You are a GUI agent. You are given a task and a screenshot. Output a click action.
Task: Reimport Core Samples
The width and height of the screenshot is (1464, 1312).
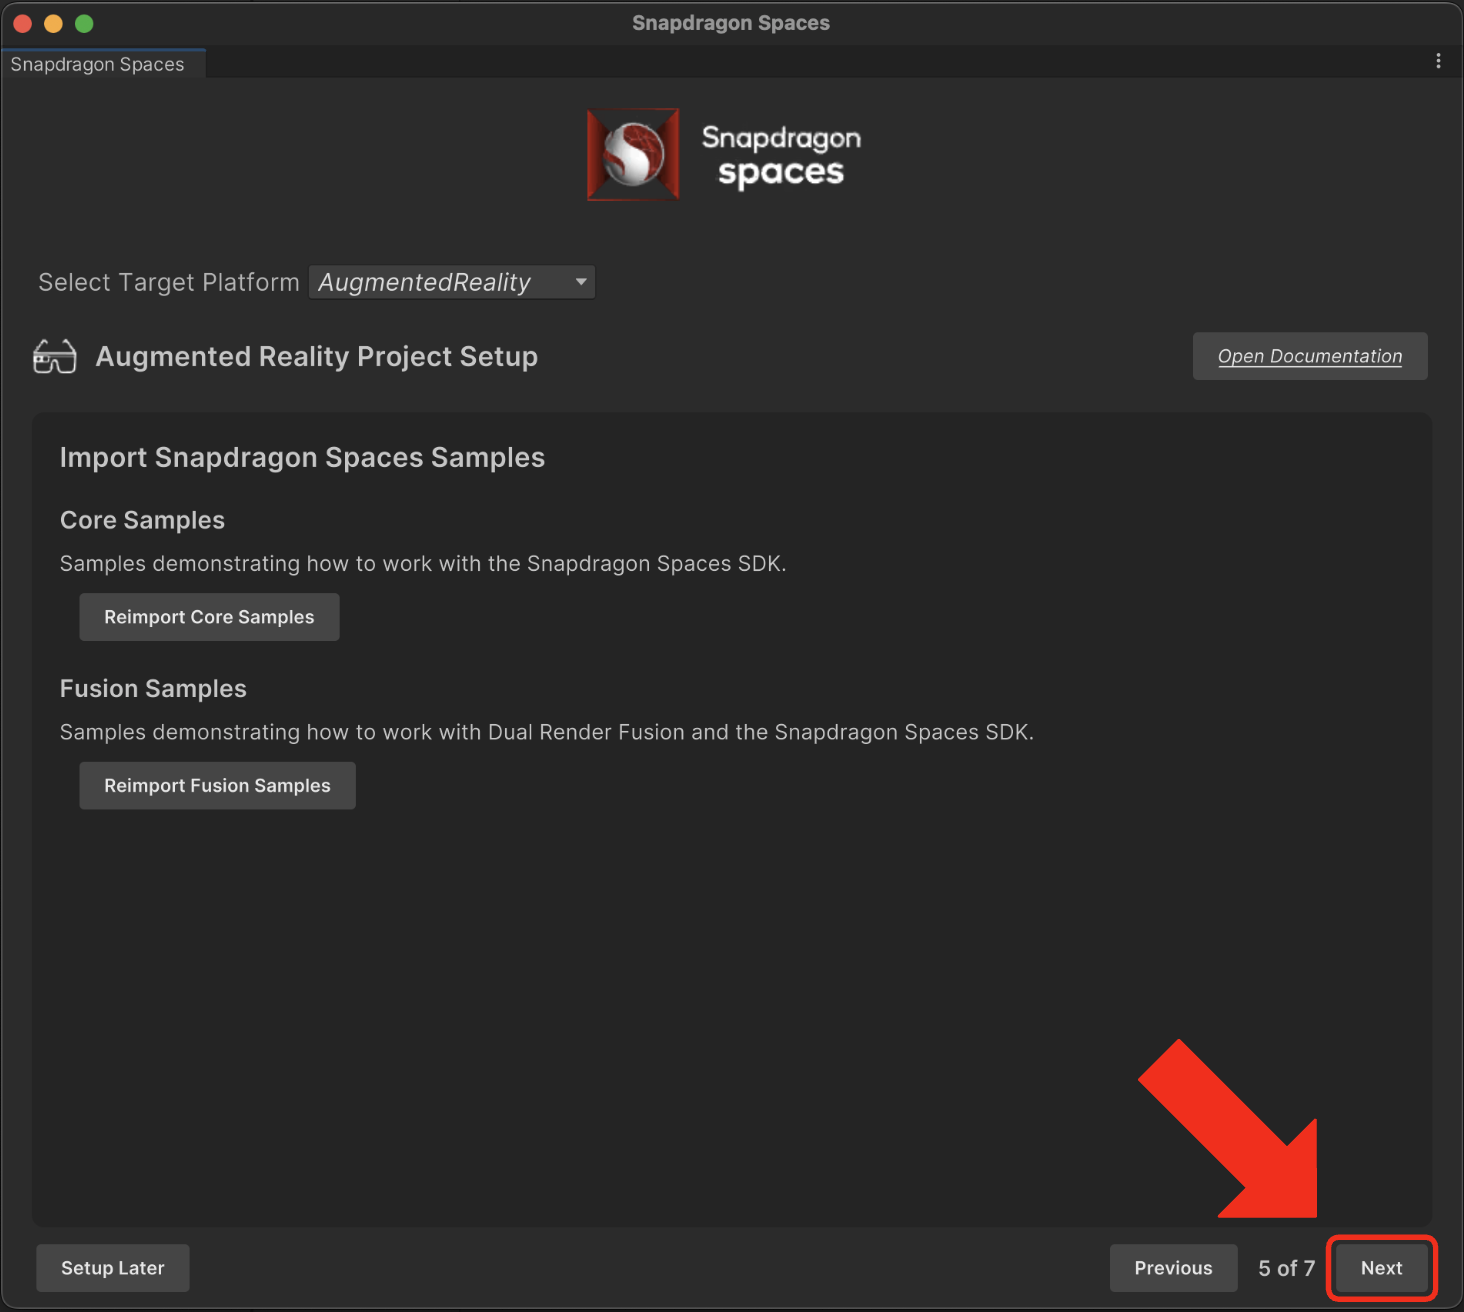[209, 617]
